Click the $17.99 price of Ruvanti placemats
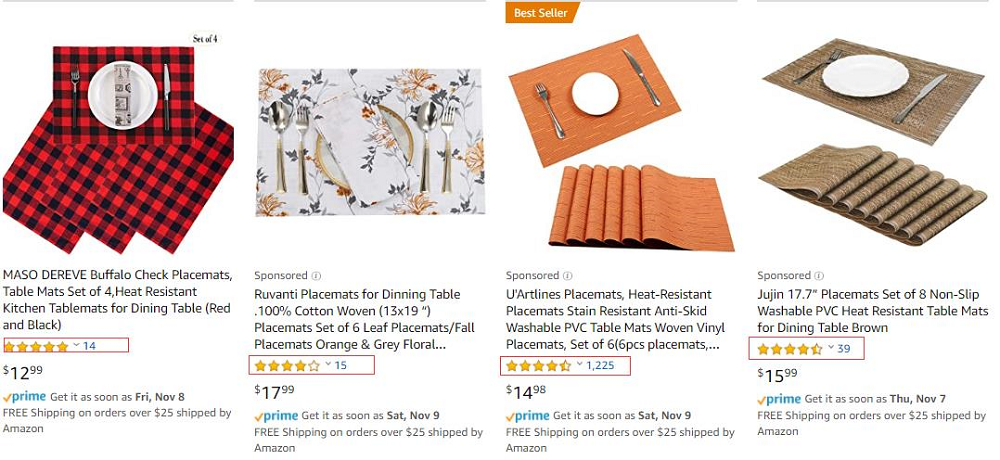Viewport: 1000px width, 460px height. (273, 391)
